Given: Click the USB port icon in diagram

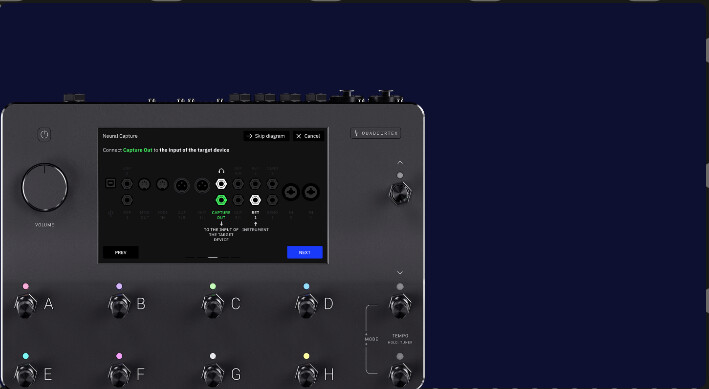Looking at the screenshot, I should (110, 183).
